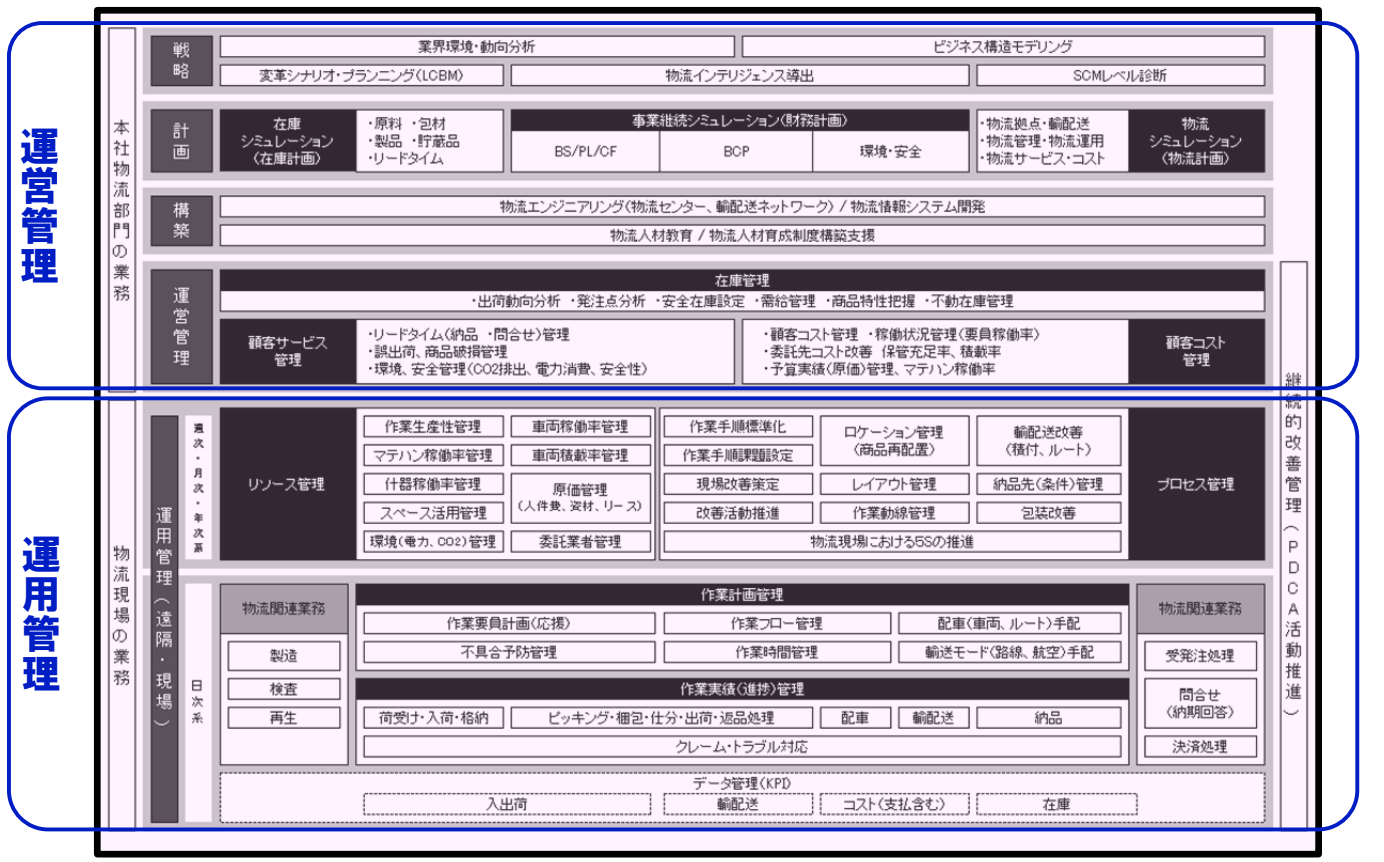Screen dimensions: 1384x862
Task: Click 改善活動推進 box
Action: click(738, 513)
